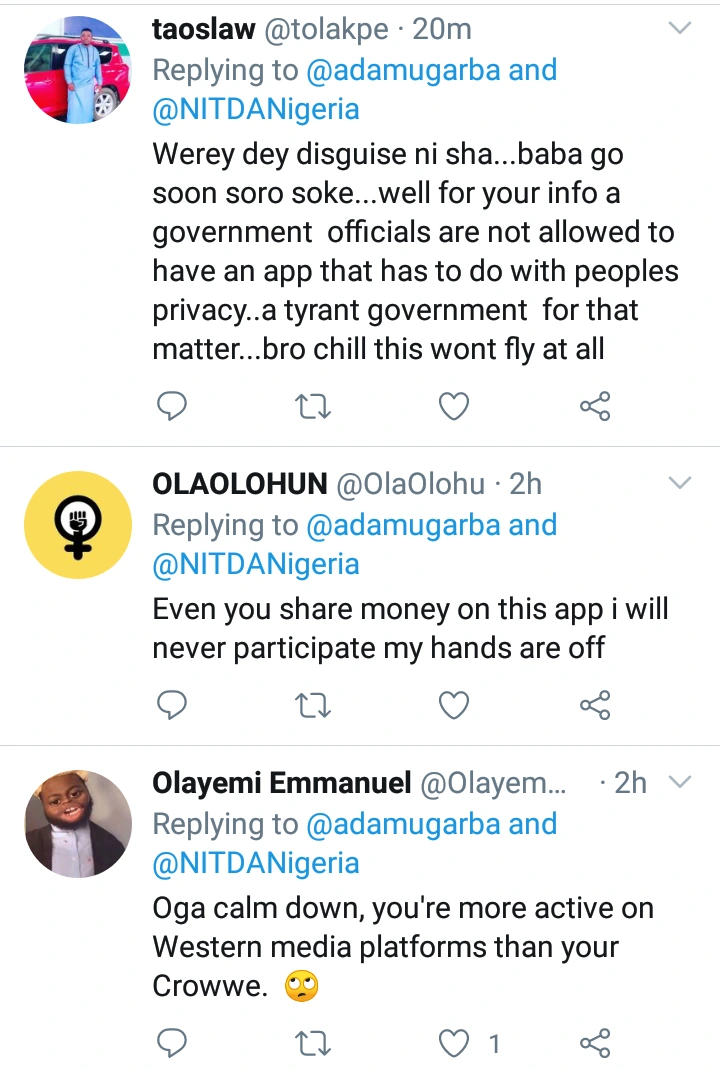
Task: Like Olayemi Emmanuel's Crowwe tweet
Action: (x=455, y=1044)
